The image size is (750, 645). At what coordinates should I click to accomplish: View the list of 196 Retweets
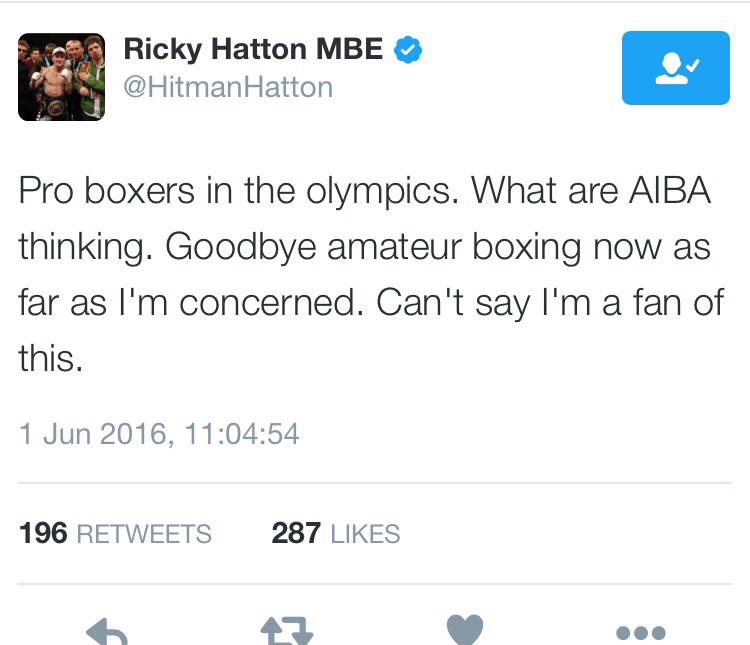click(x=115, y=534)
